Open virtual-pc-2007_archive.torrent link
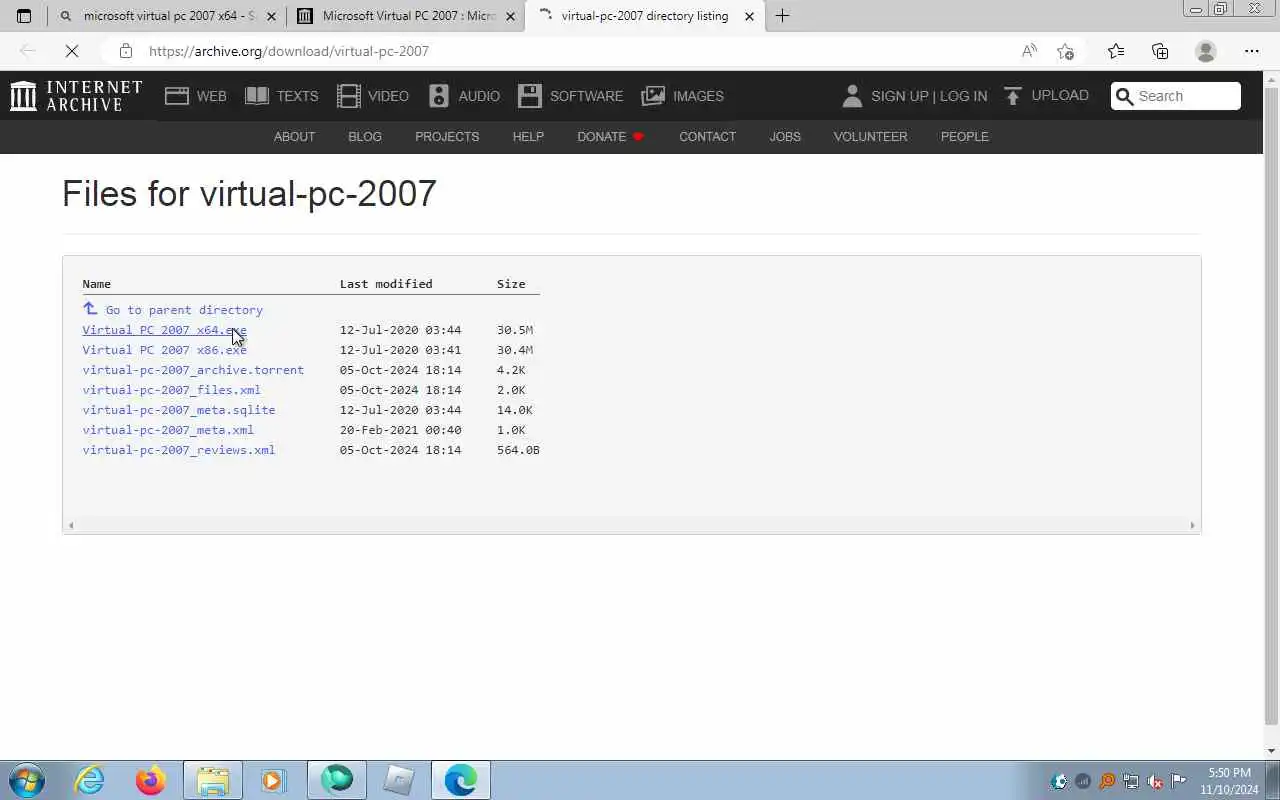Screen dimensions: 1280x800 [193, 370]
